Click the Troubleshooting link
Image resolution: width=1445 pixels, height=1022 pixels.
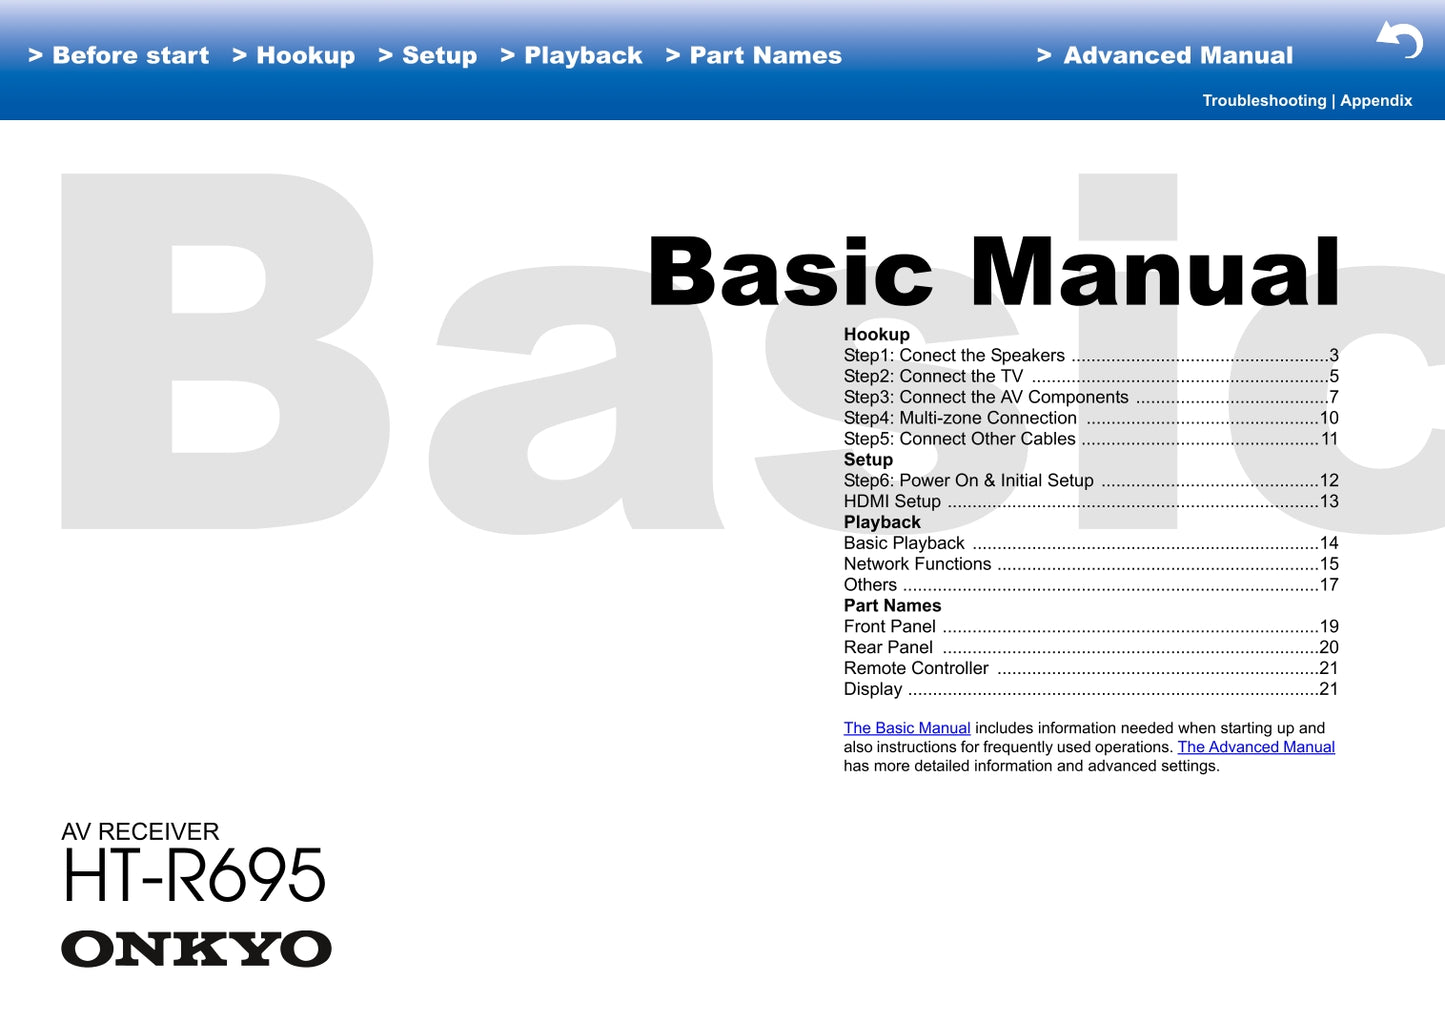point(1263,101)
